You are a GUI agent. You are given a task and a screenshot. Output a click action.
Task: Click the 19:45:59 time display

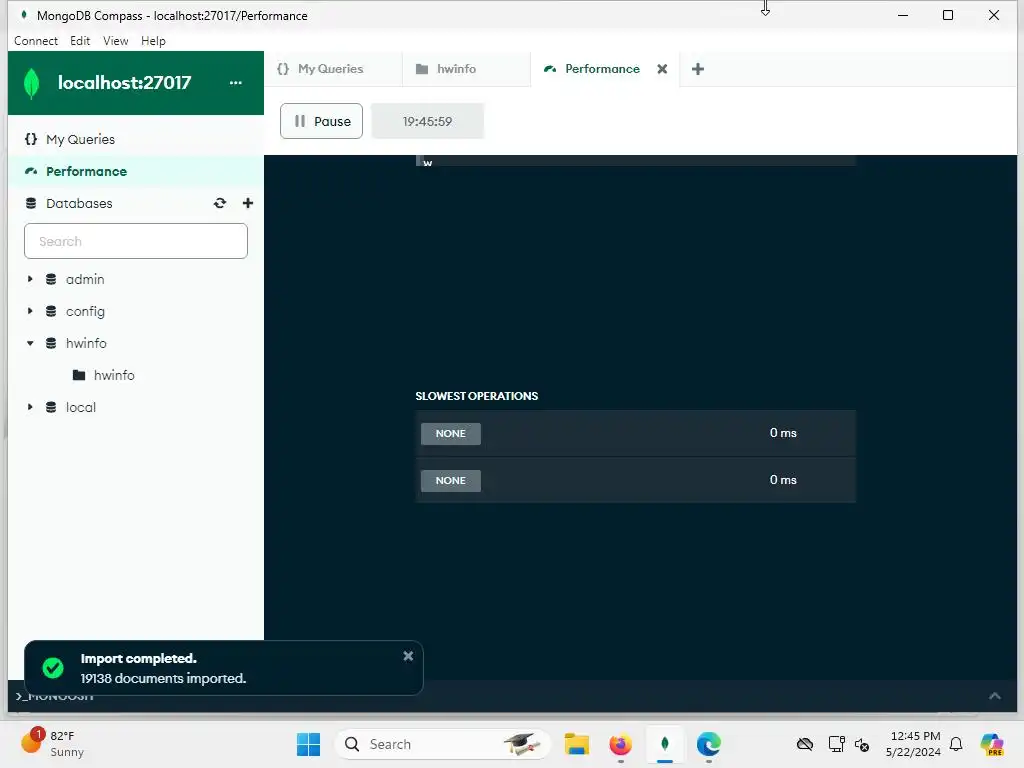coord(427,121)
